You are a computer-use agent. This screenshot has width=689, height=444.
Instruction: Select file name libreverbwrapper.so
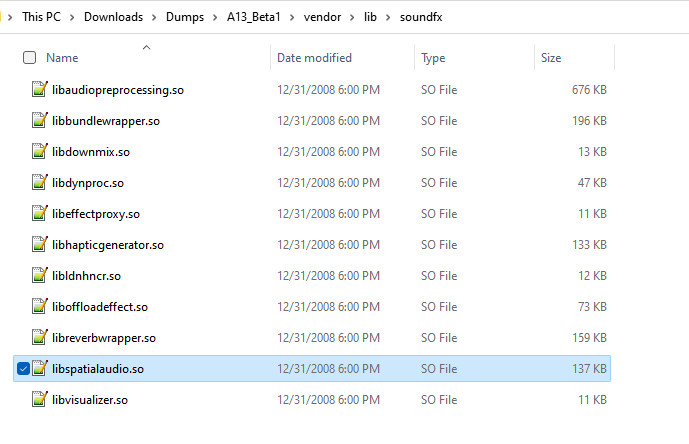coord(104,338)
